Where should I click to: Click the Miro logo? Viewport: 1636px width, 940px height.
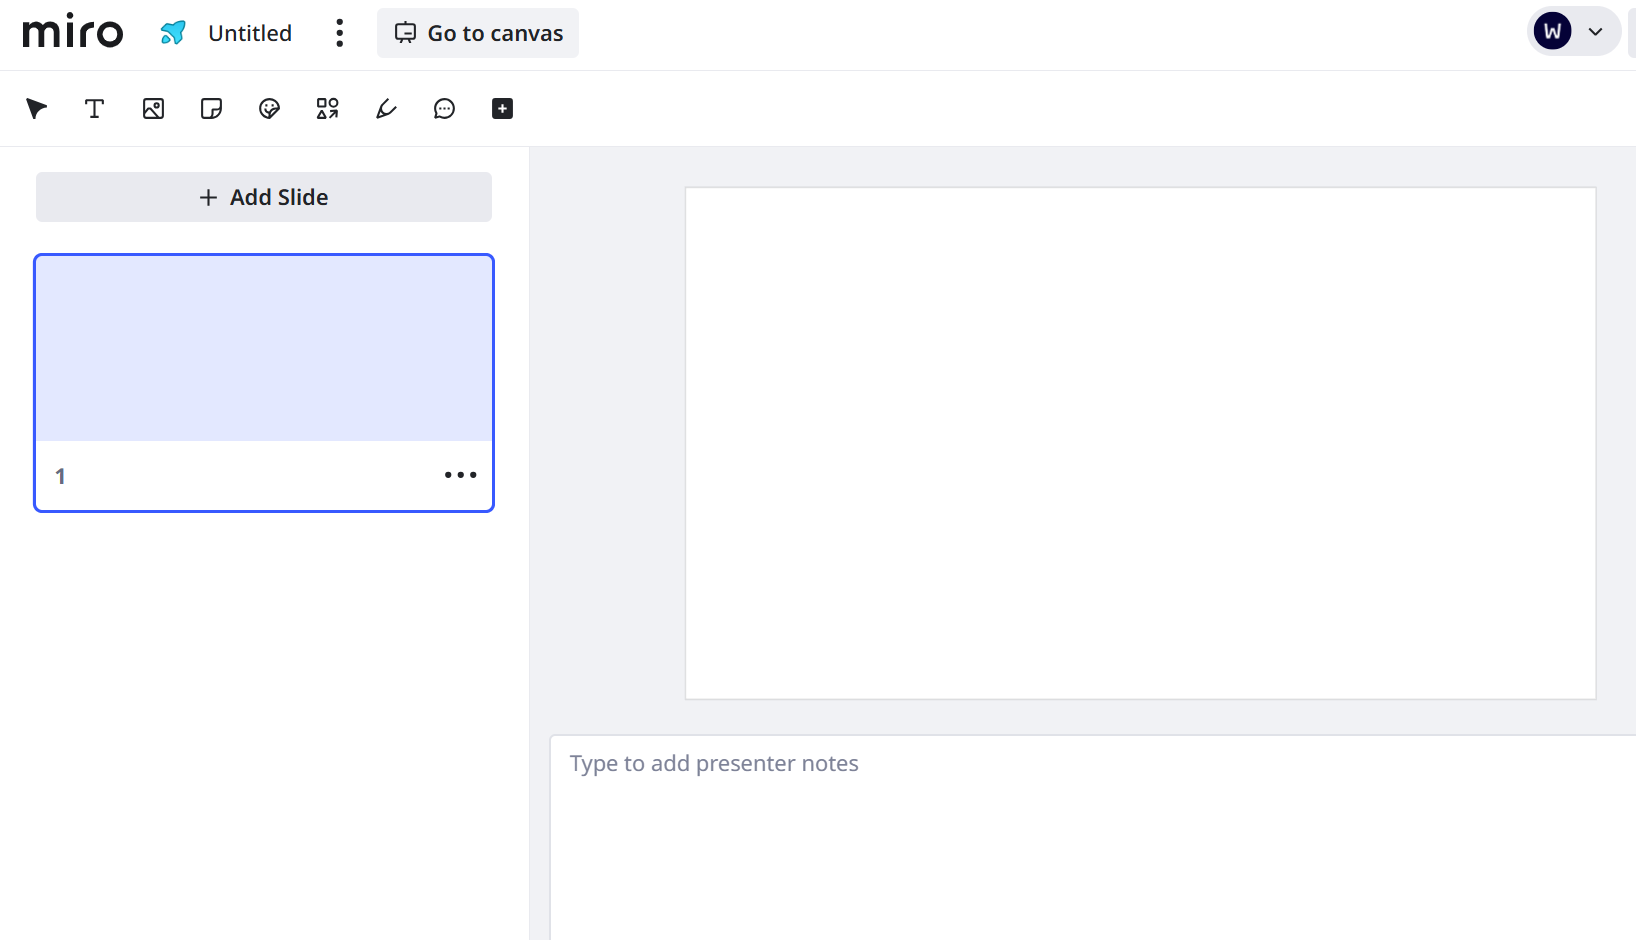click(72, 31)
